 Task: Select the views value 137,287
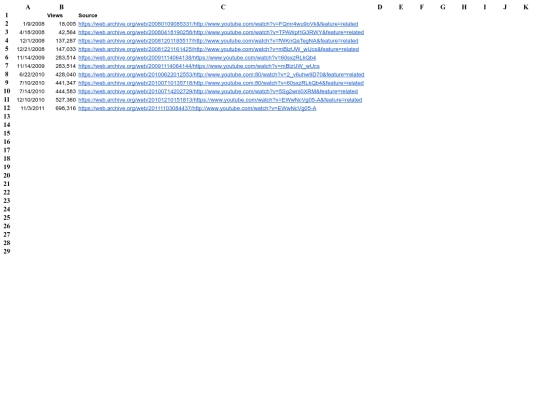(x=66, y=41)
